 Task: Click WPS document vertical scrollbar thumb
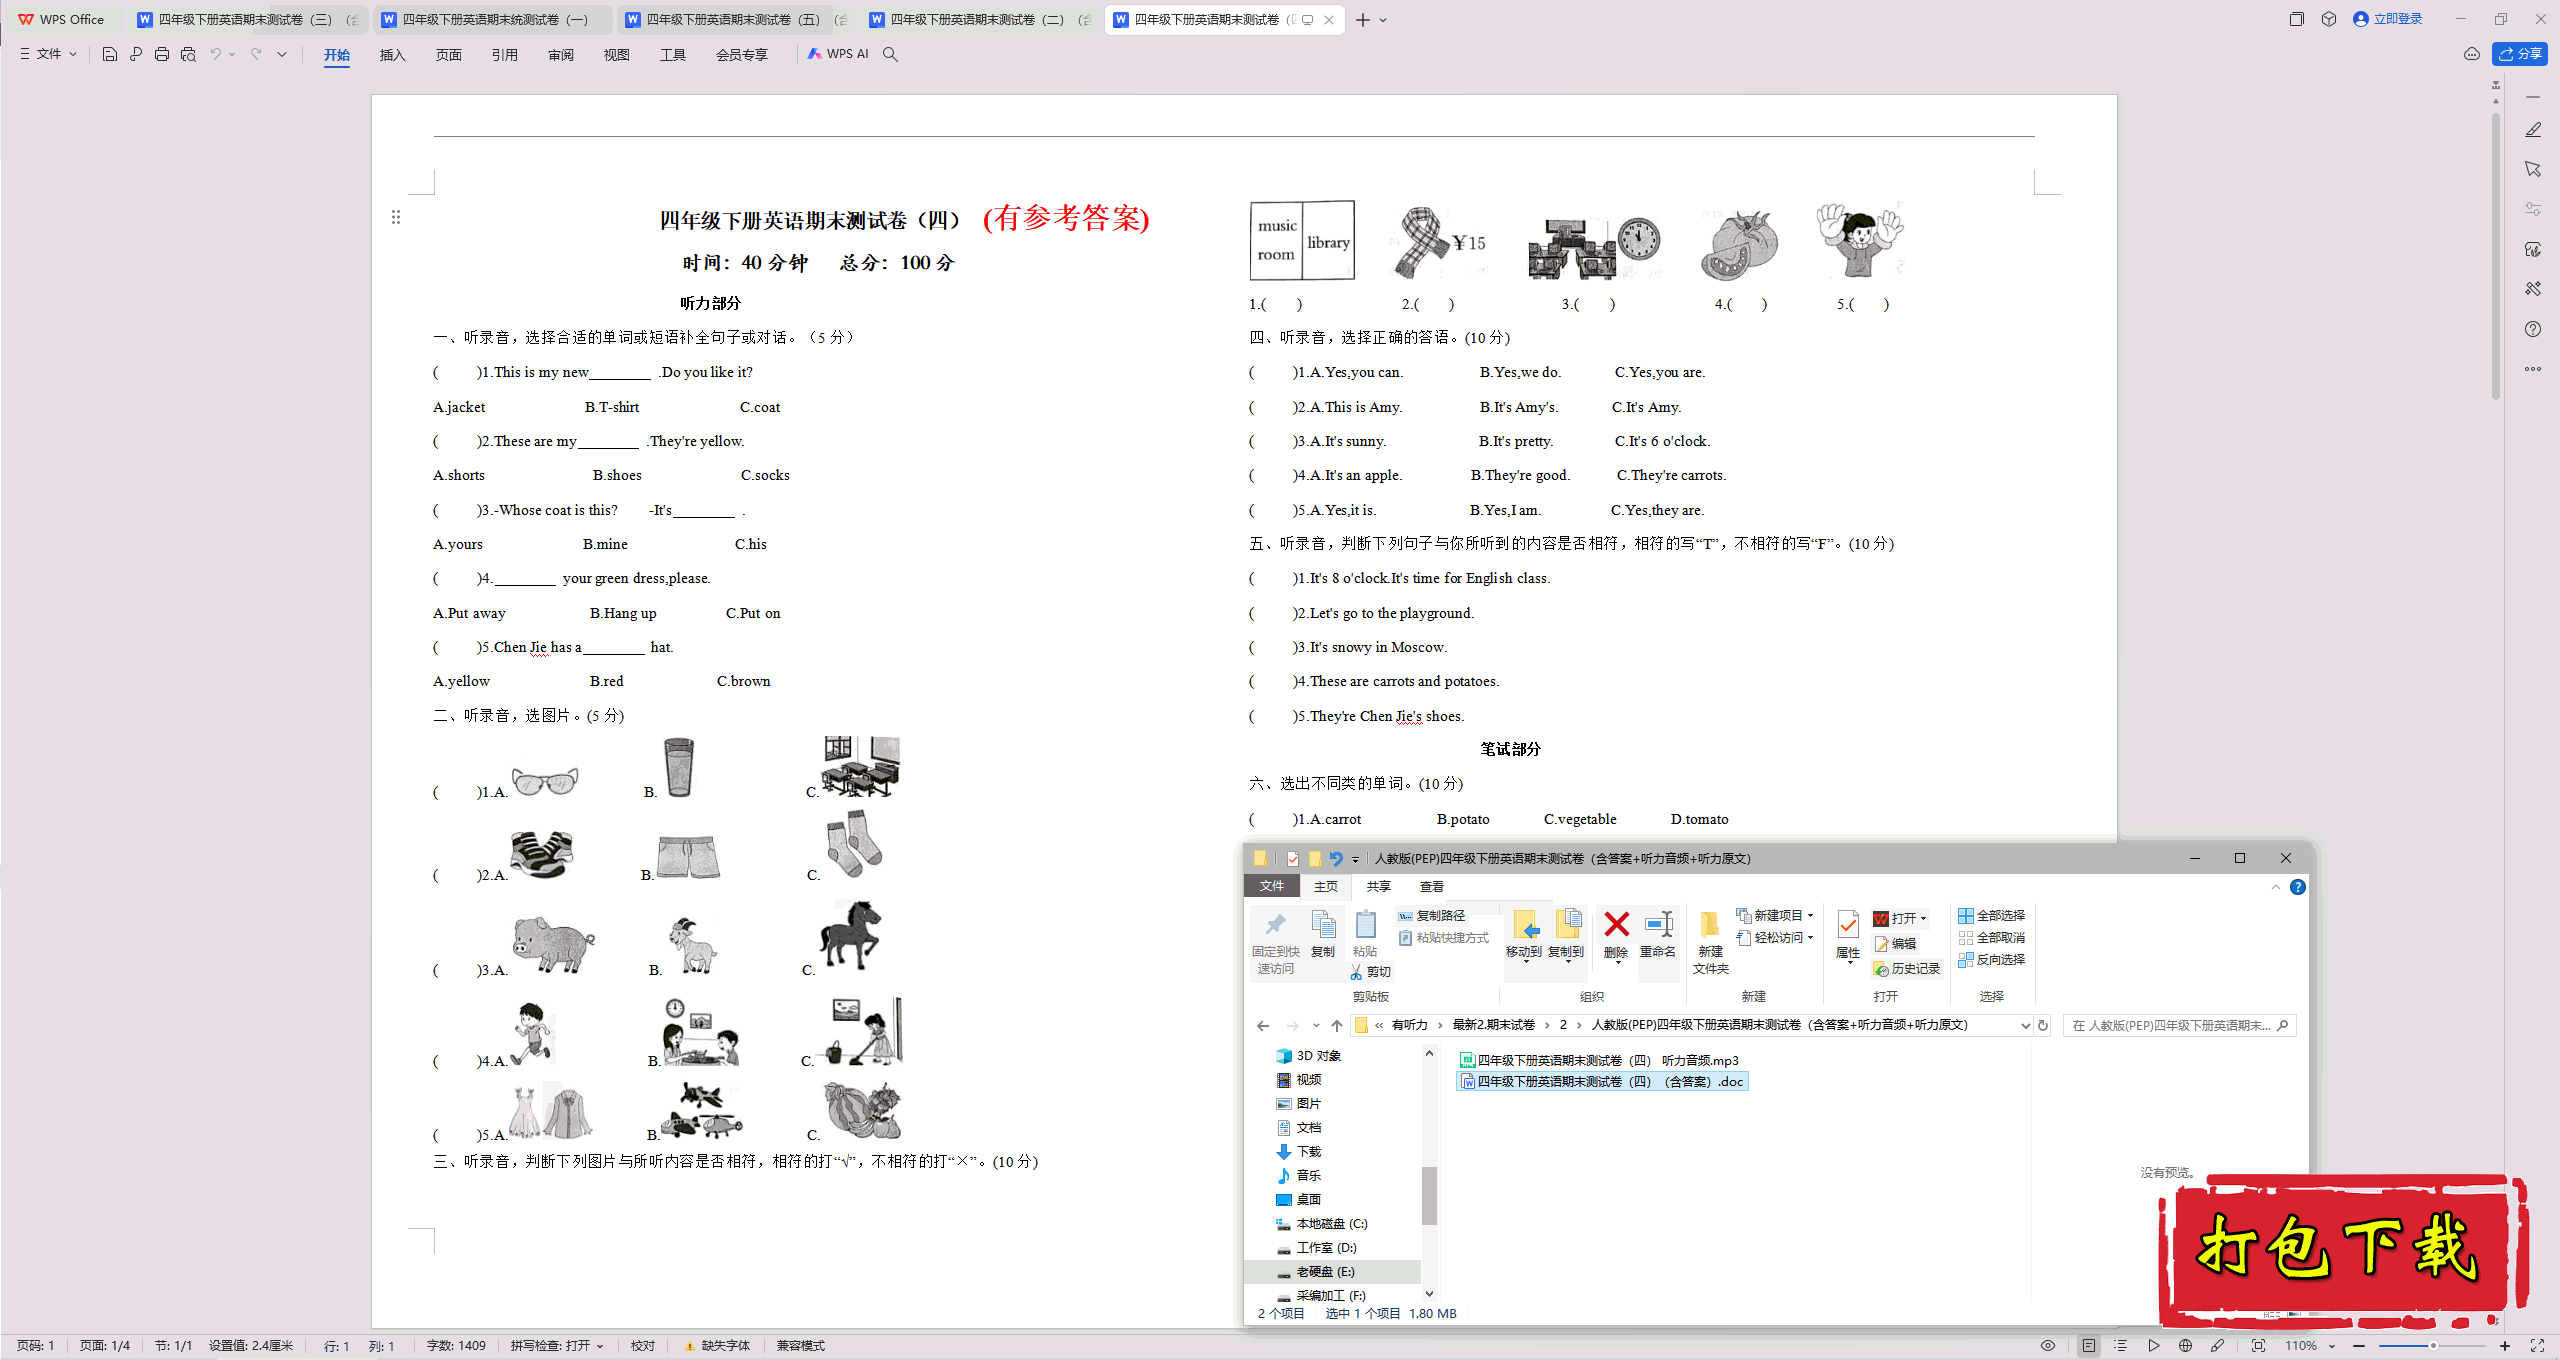[2496, 255]
